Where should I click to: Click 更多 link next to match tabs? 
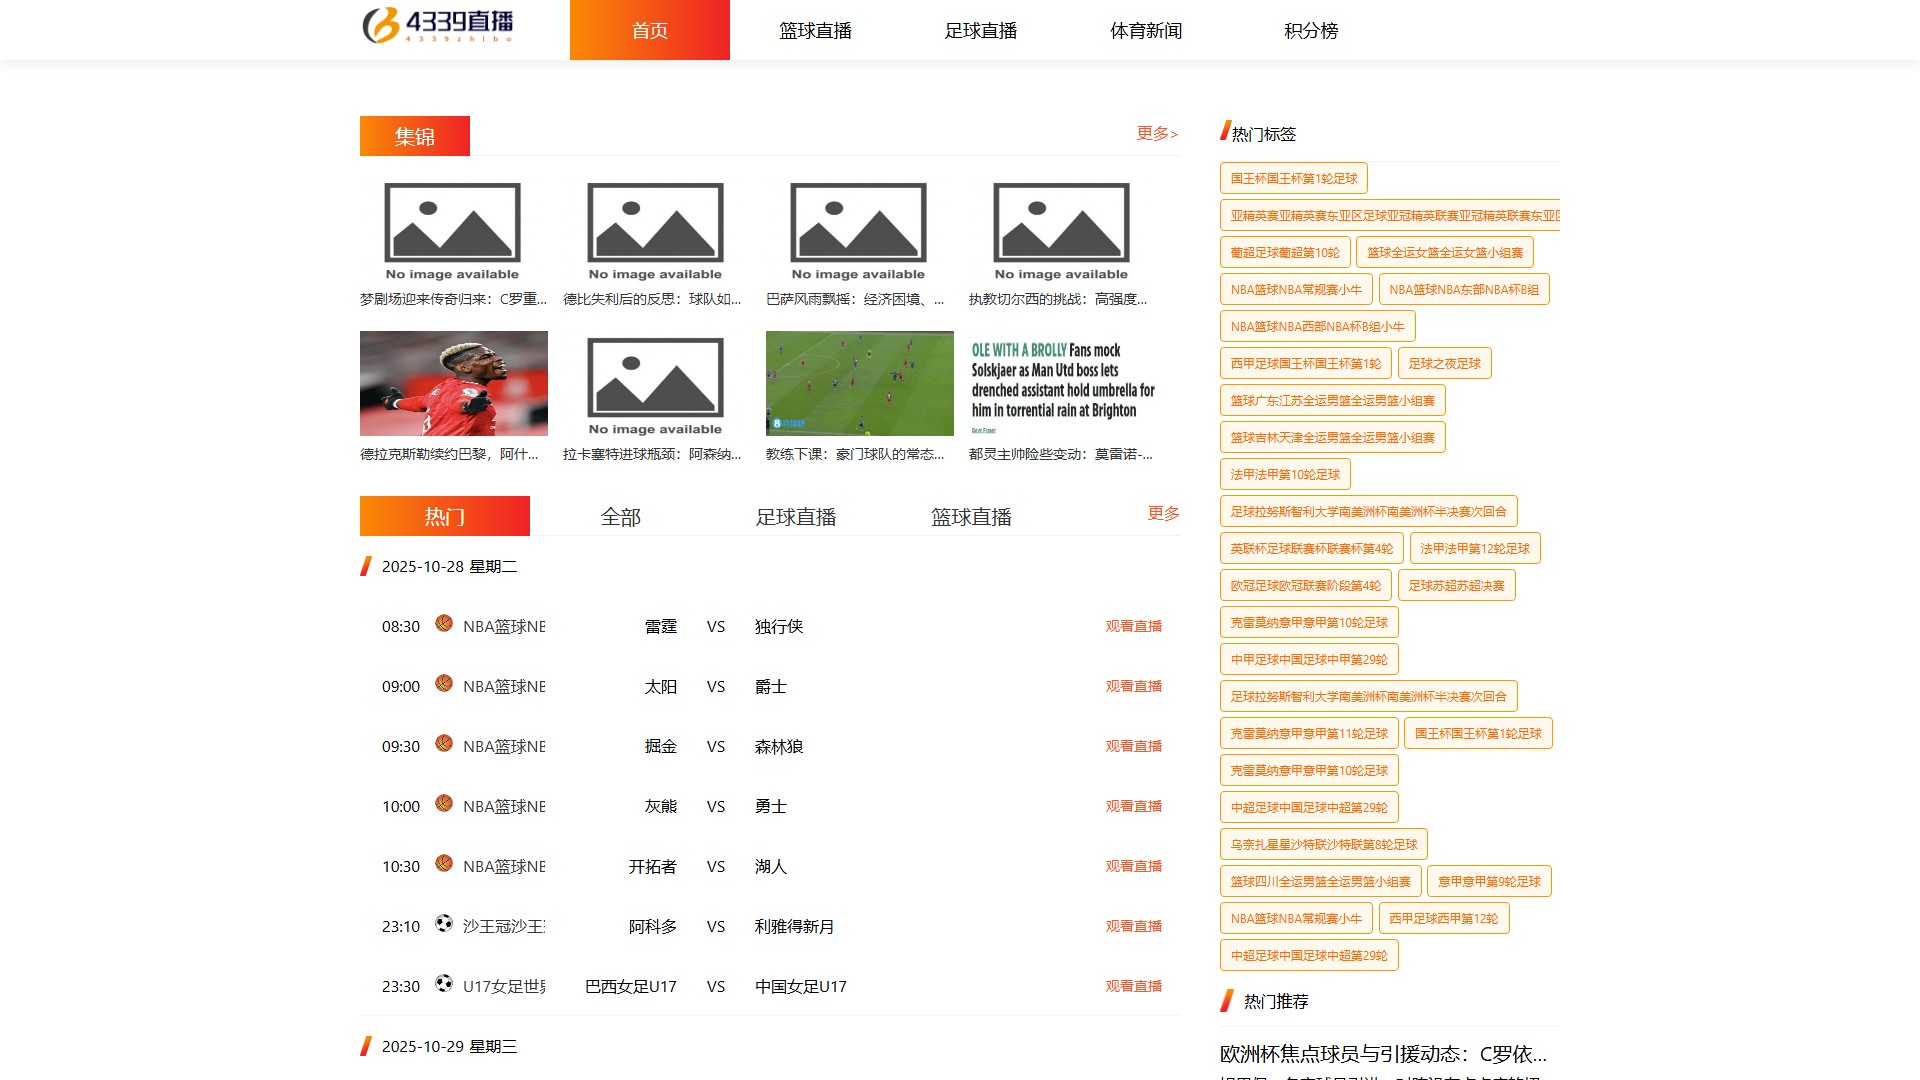tap(1163, 514)
